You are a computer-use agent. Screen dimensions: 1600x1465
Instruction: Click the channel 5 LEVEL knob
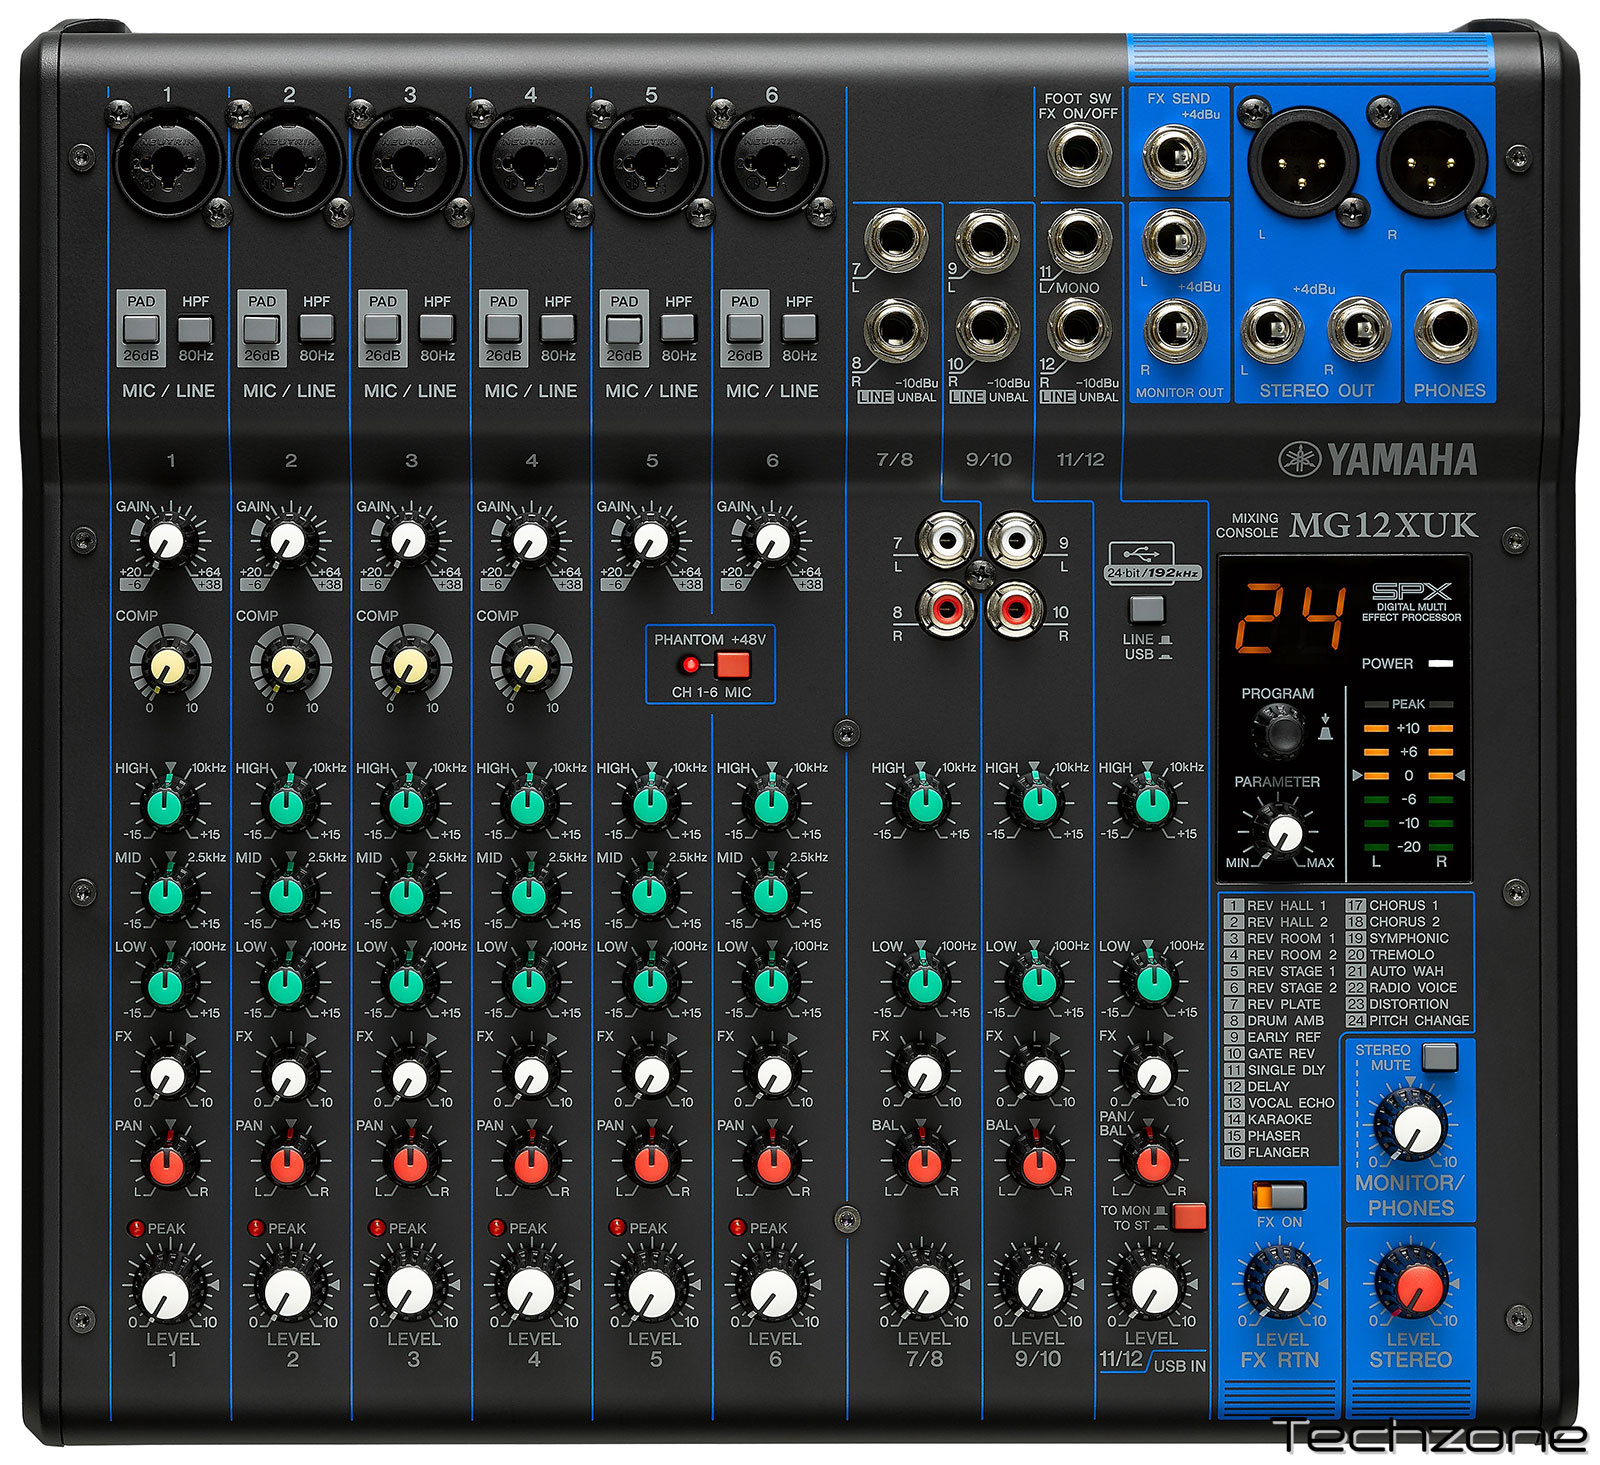(652, 1294)
